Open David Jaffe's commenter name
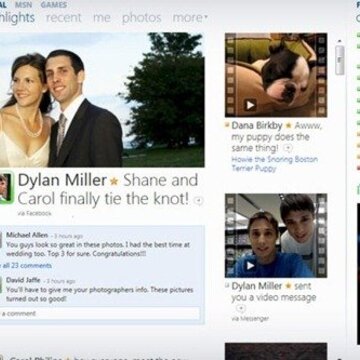The image size is (360, 360). tap(23, 280)
